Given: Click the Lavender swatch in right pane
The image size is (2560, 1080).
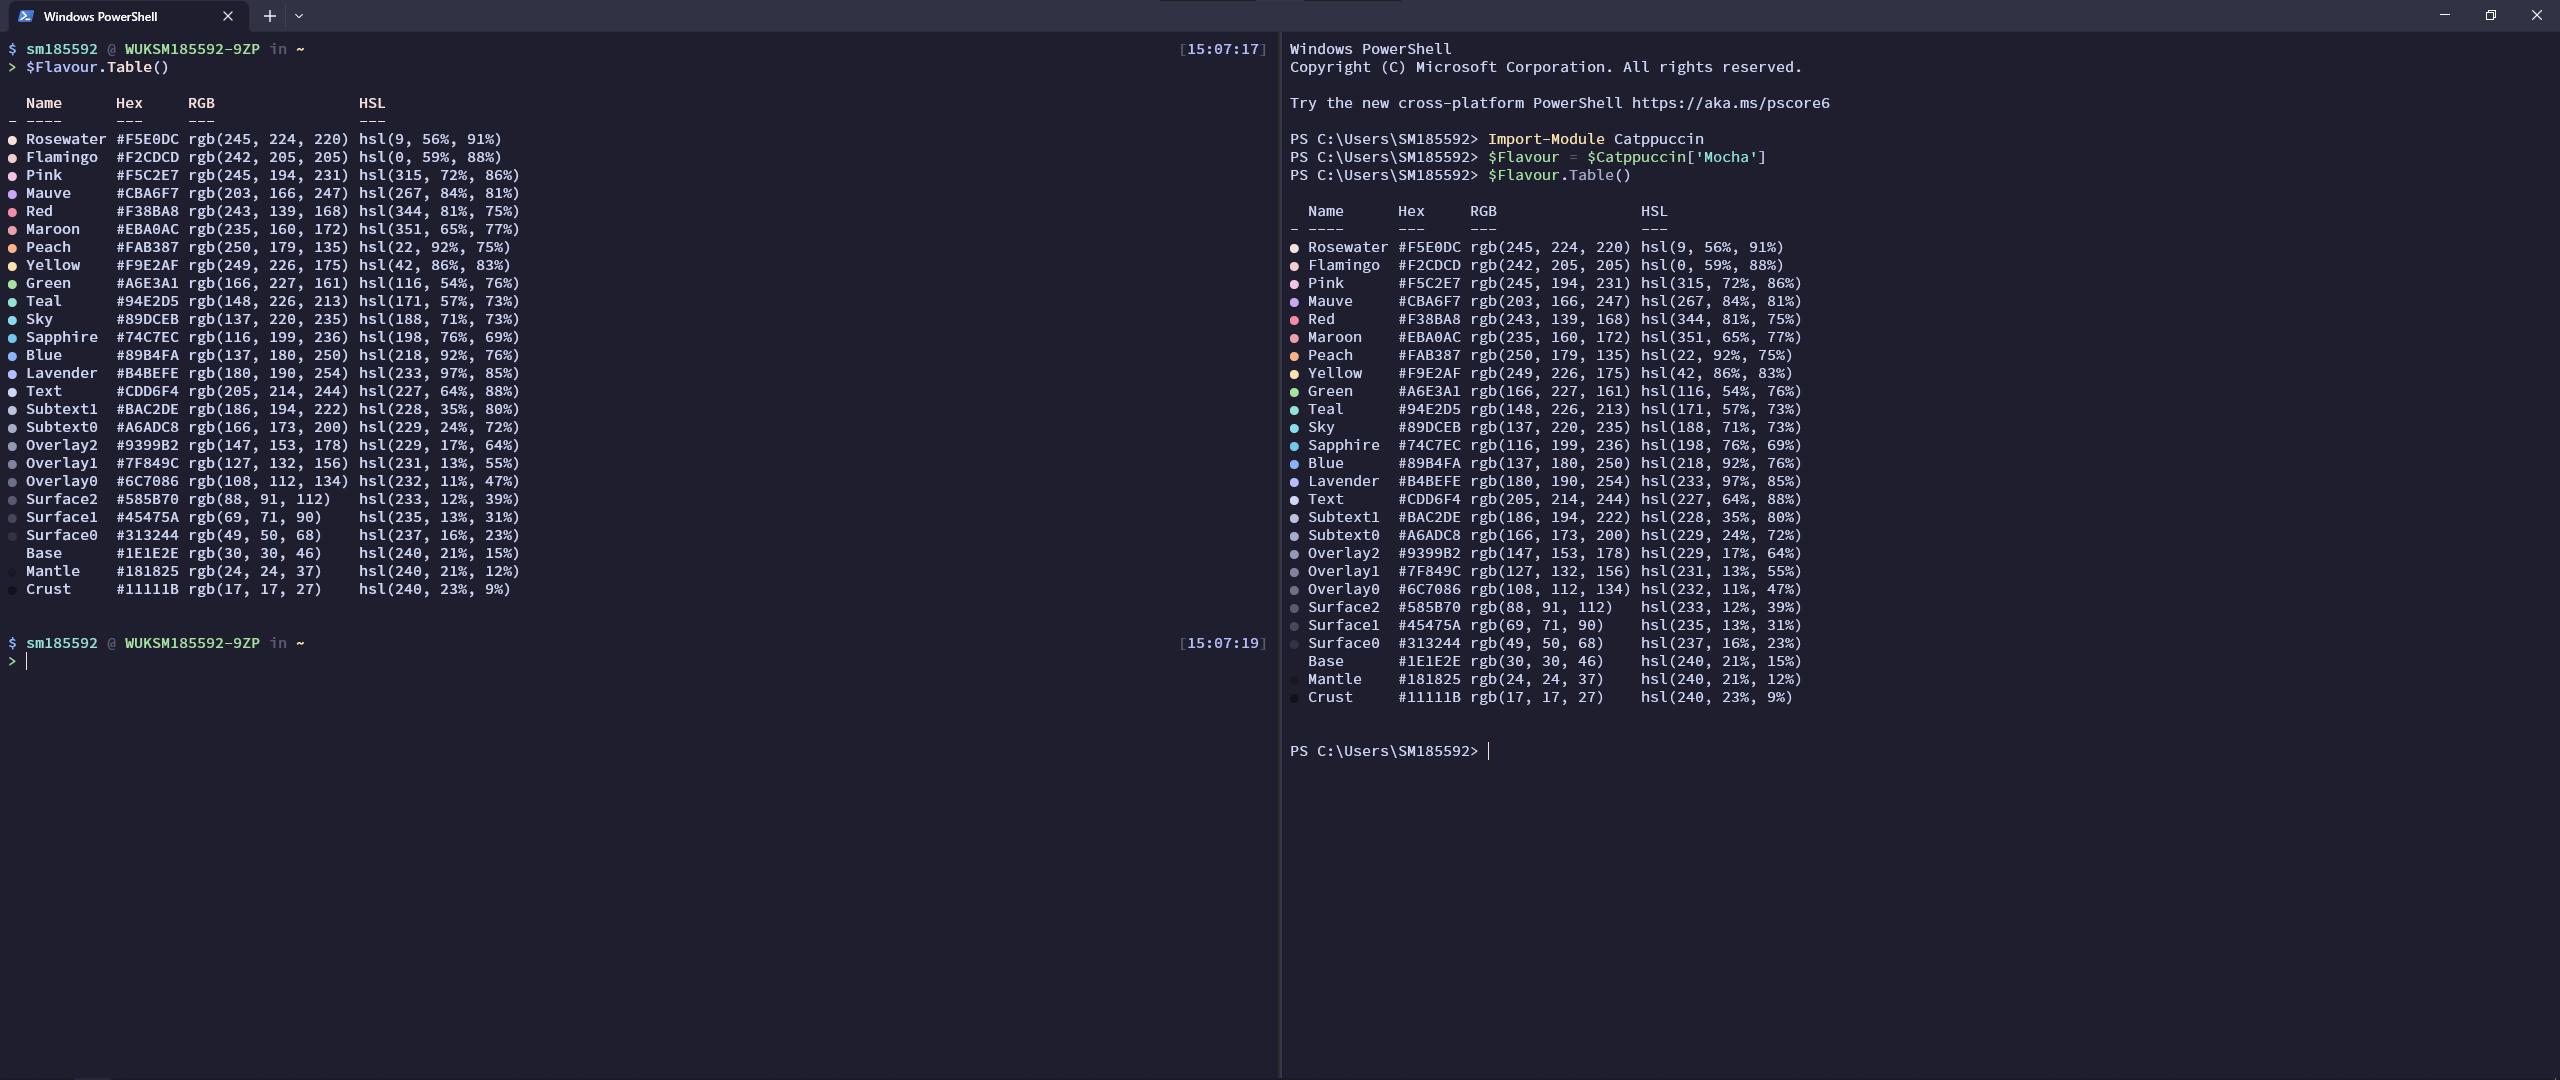Looking at the screenshot, I should tap(1295, 481).
